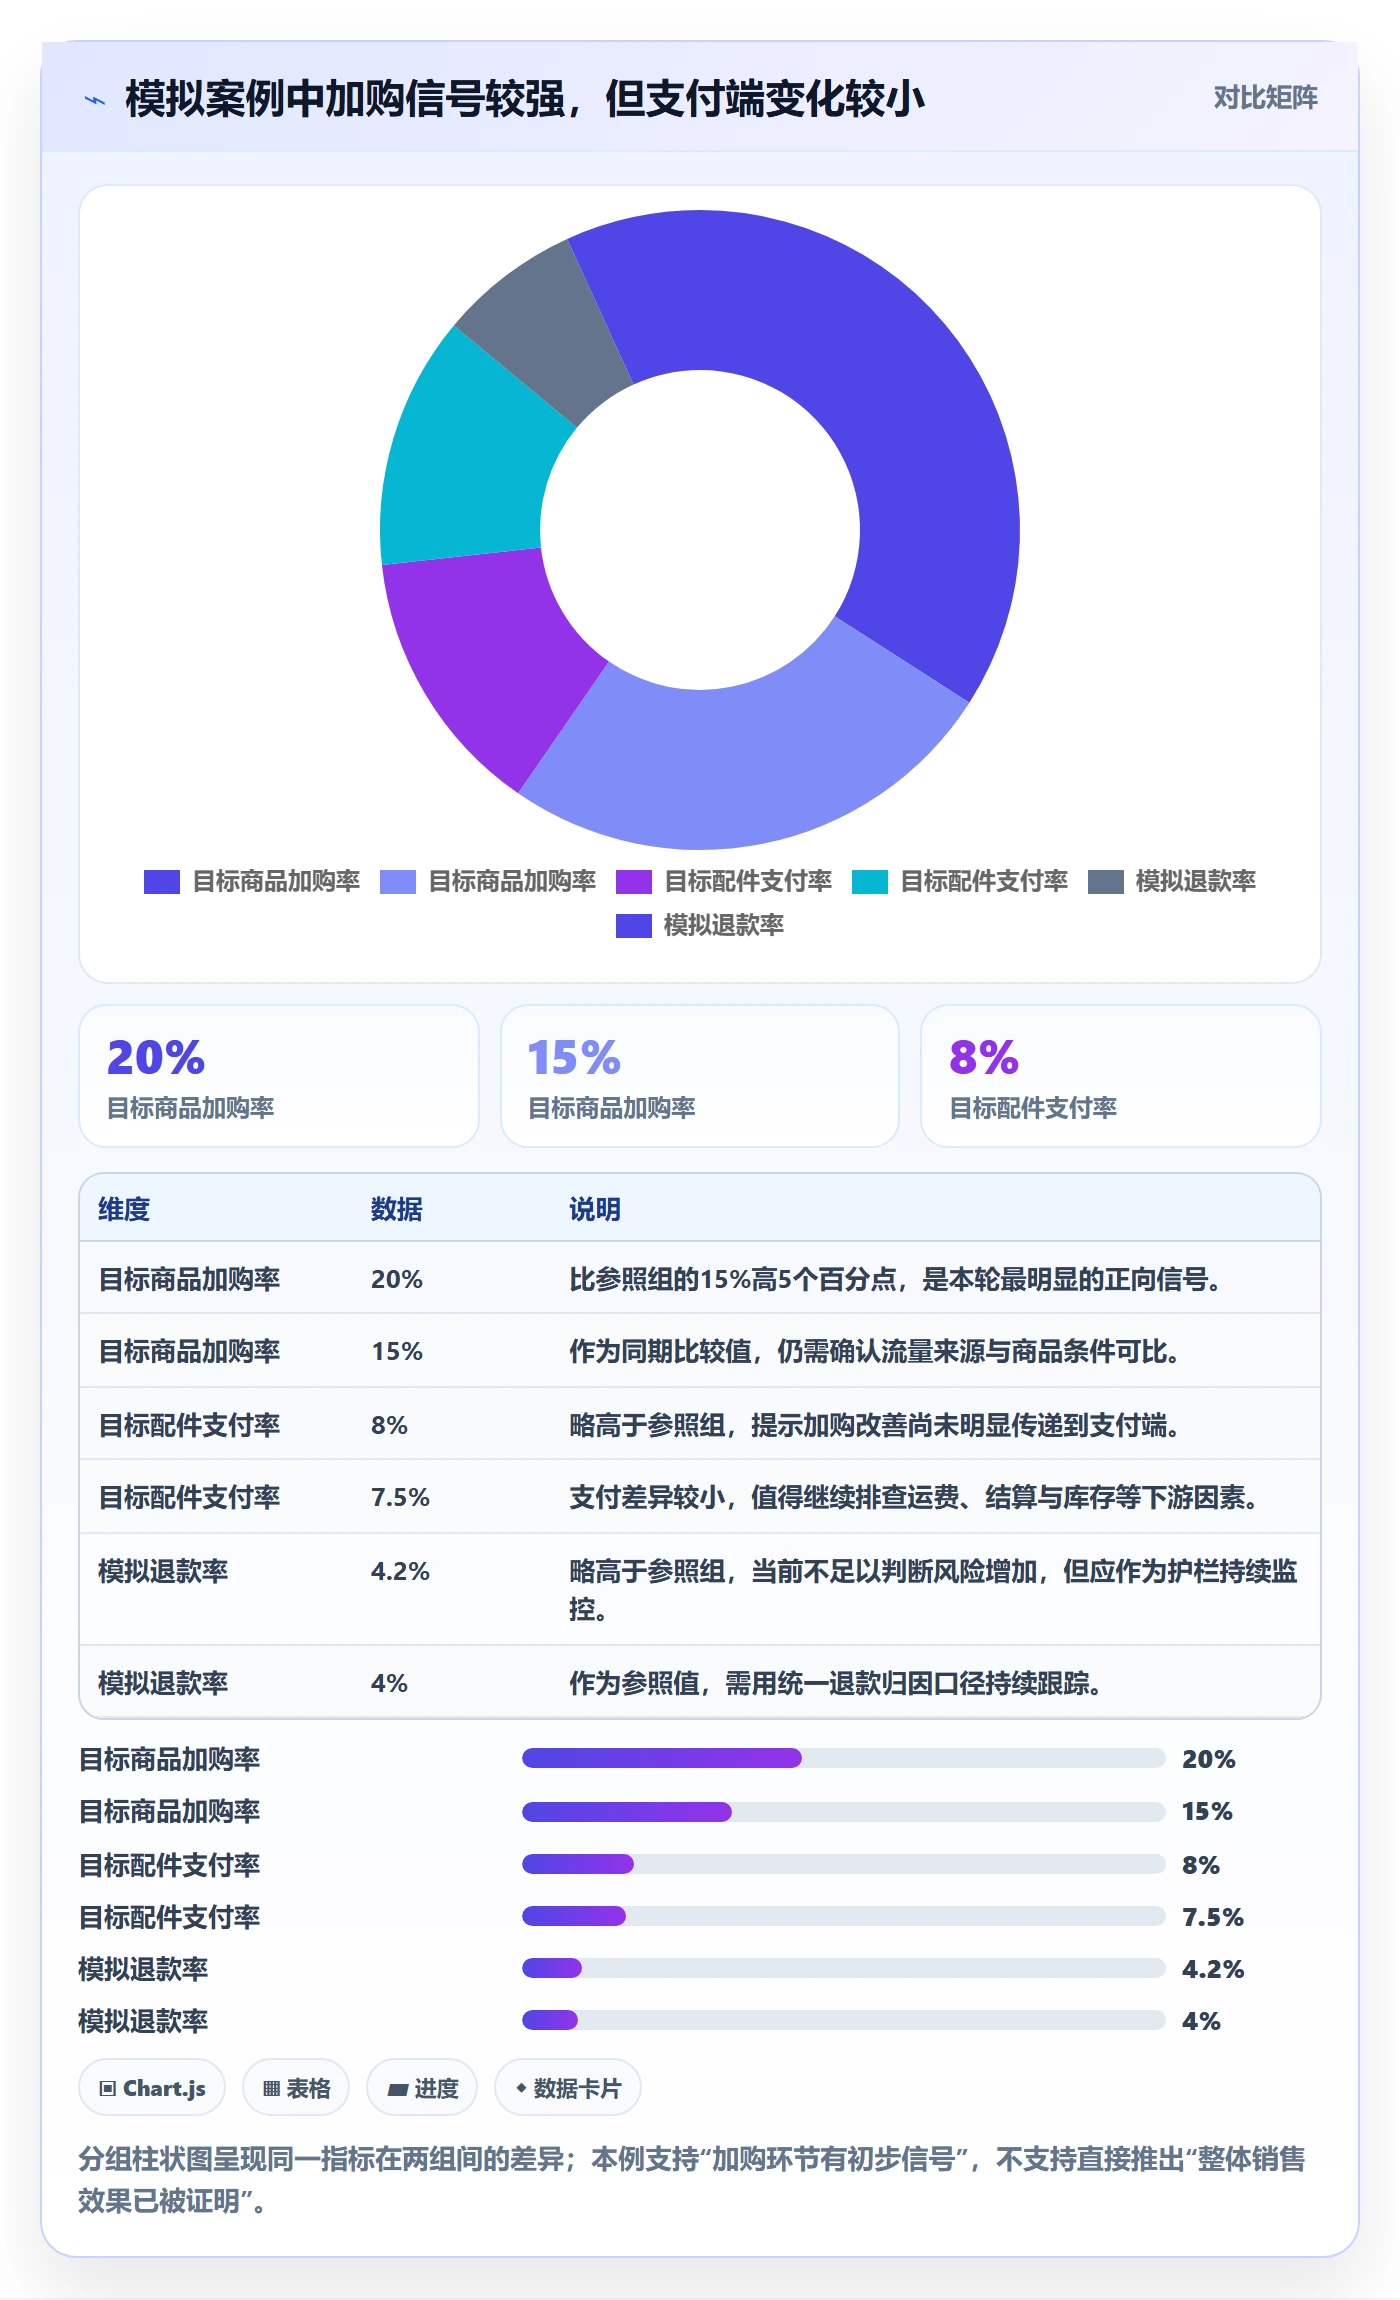Click the Chart.js chip
The height and width of the screenshot is (2300, 1400).
pyautogui.click(x=152, y=2088)
